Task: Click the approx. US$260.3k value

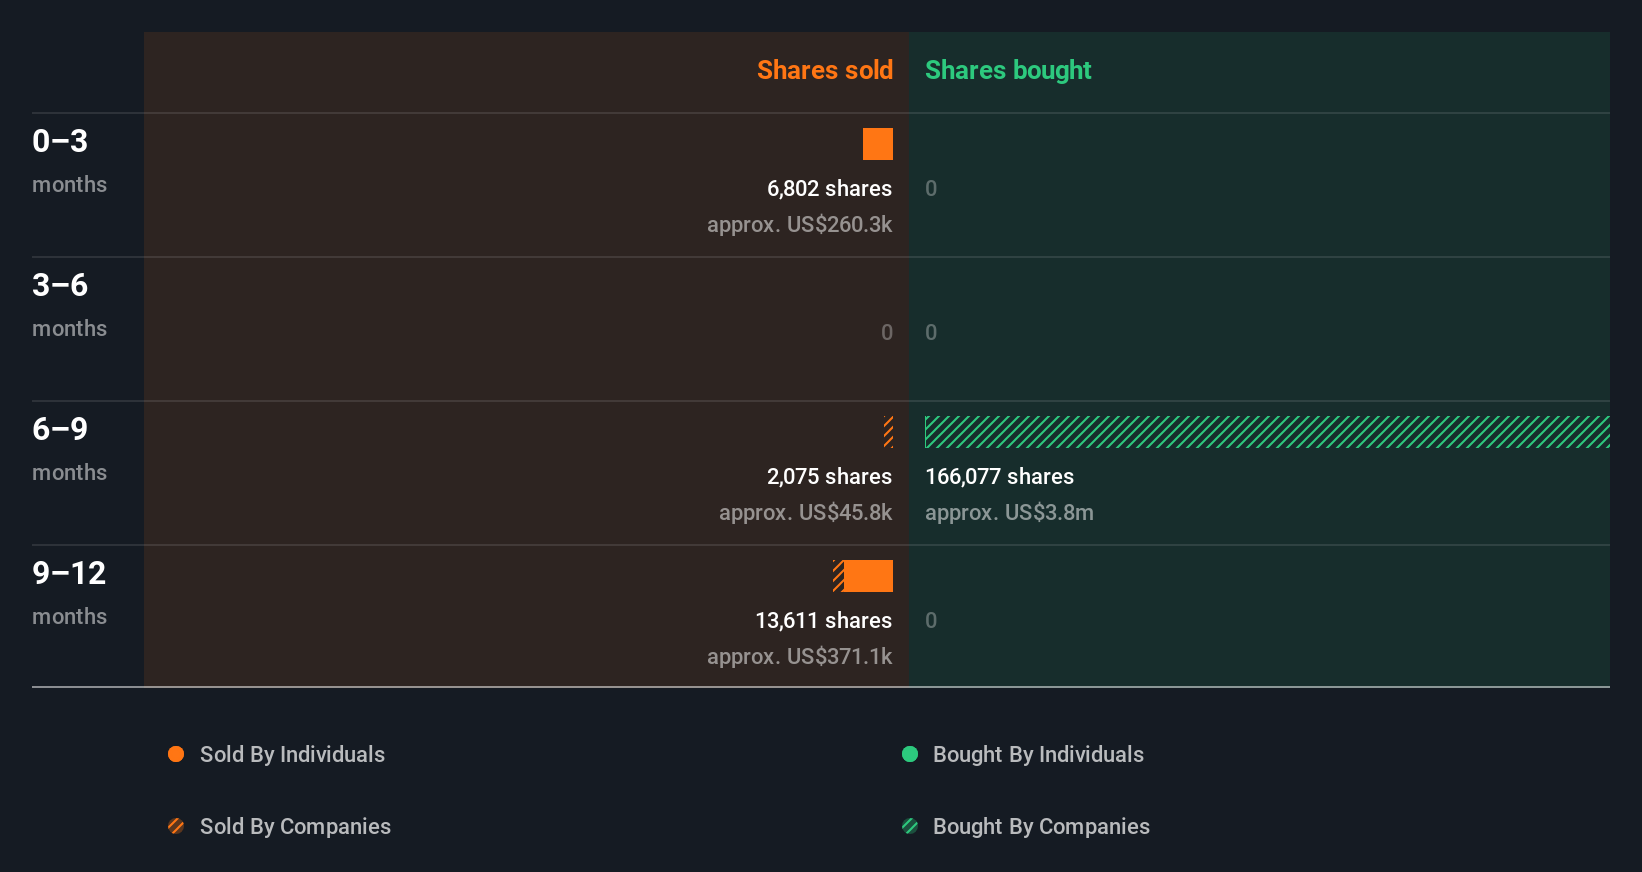Action: pyautogui.click(x=799, y=225)
